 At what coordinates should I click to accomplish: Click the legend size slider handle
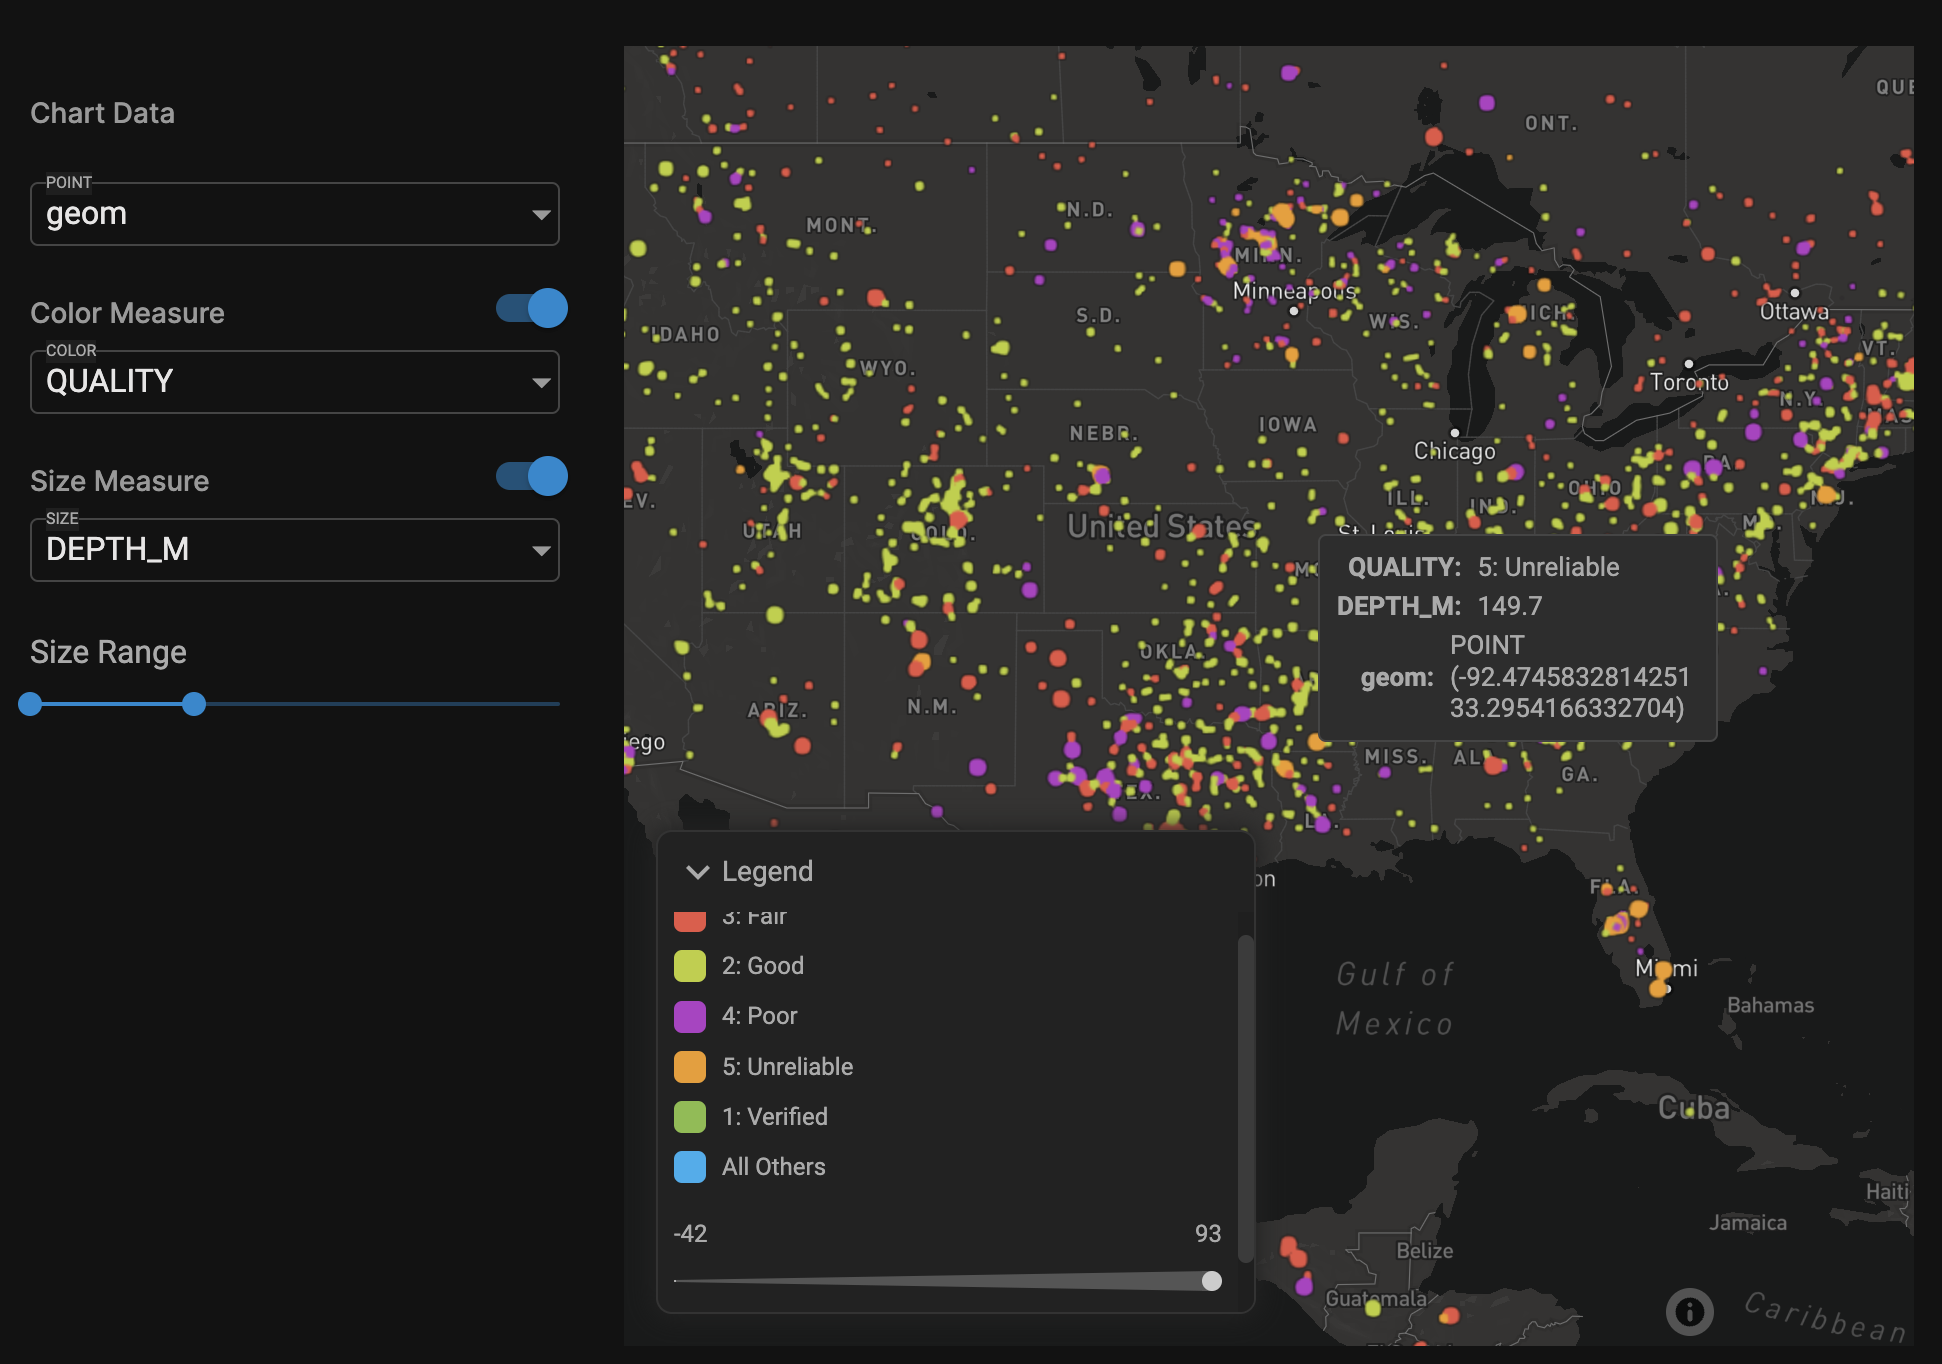pyautogui.click(x=1211, y=1281)
